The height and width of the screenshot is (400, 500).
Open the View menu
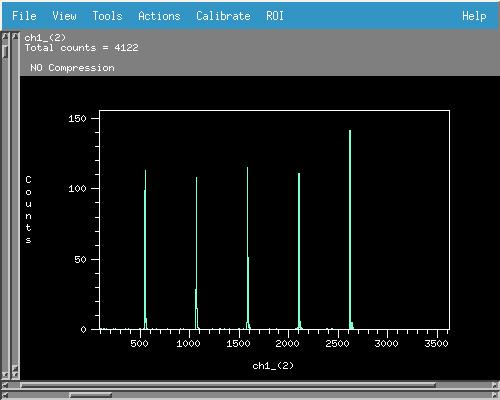[64, 16]
